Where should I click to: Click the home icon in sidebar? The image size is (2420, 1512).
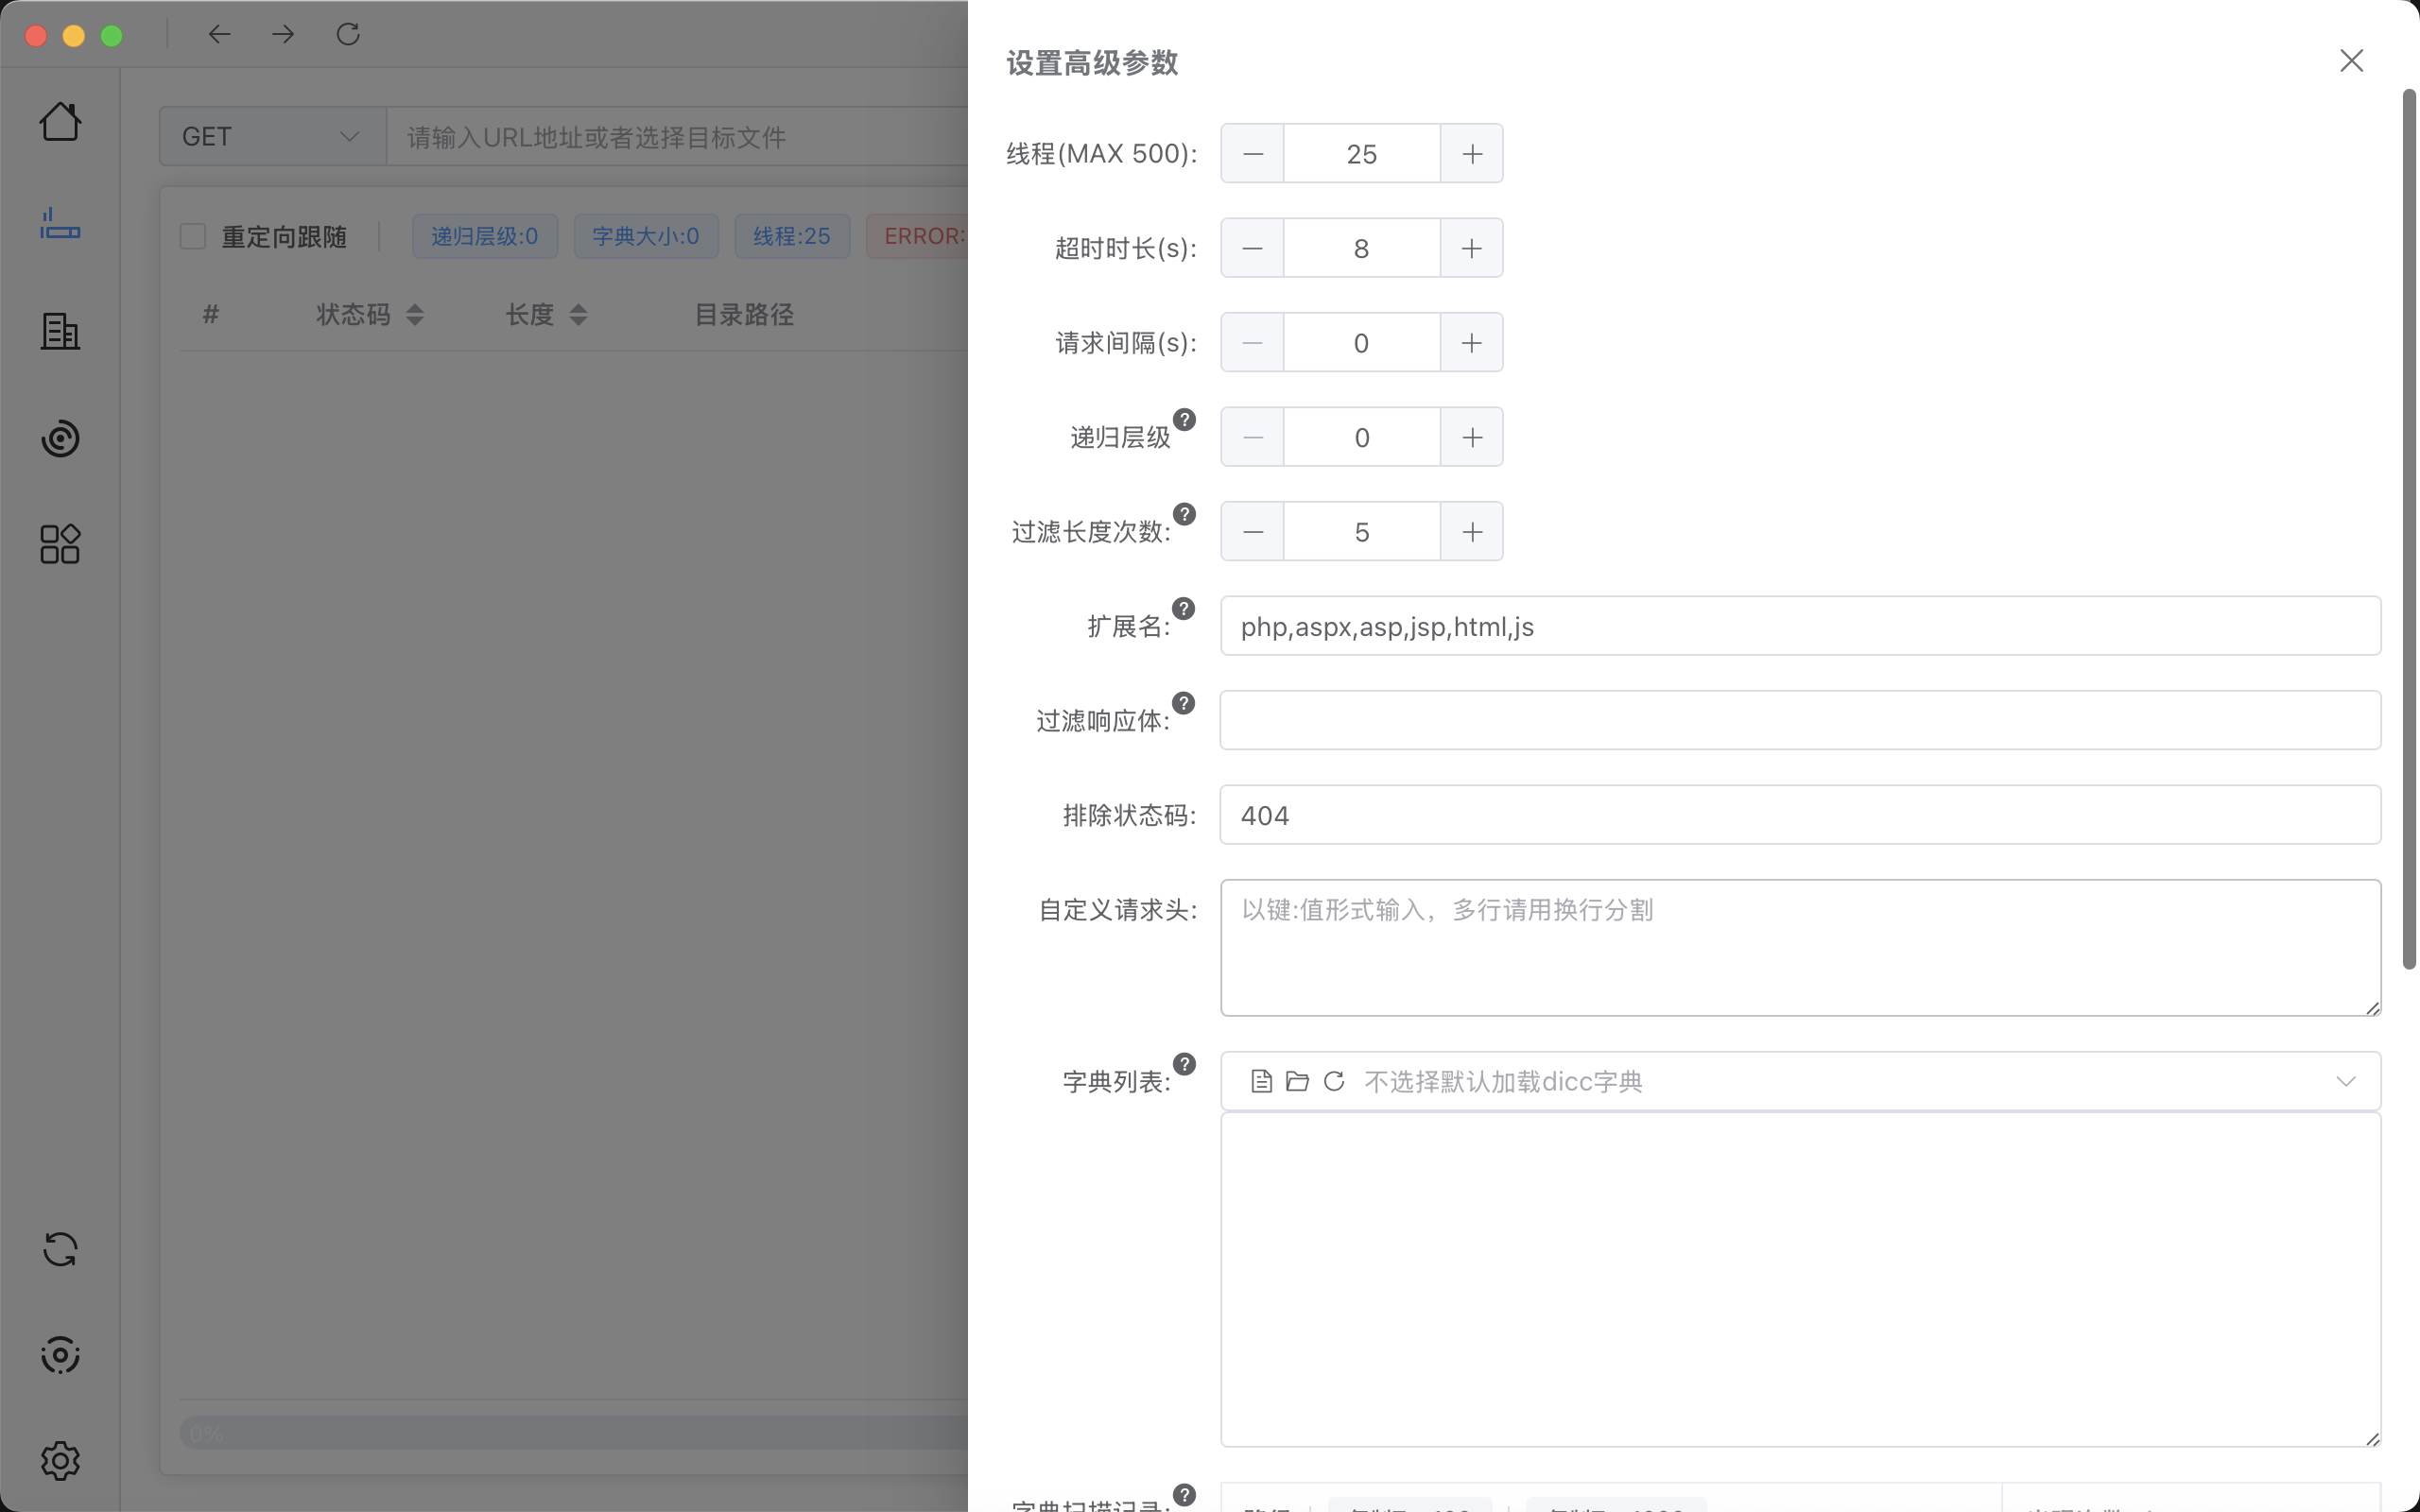tap(60, 122)
